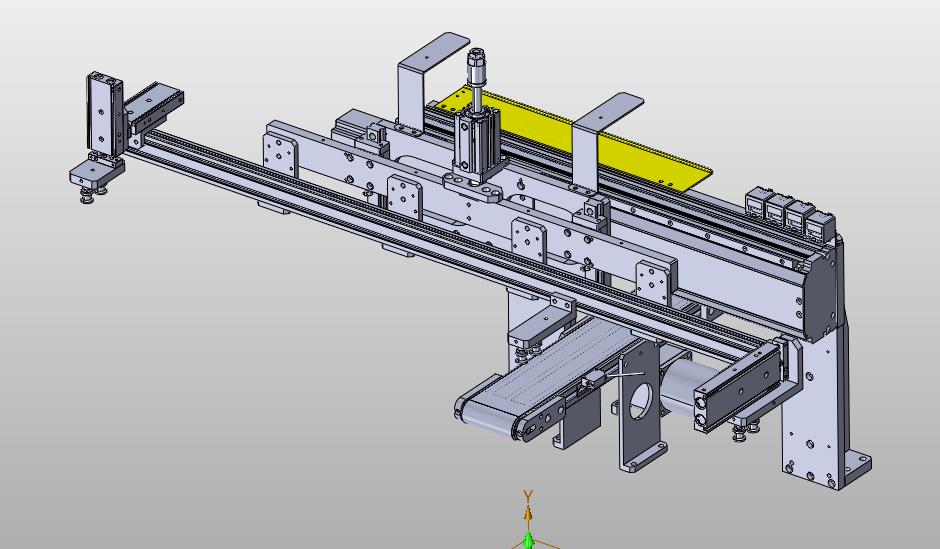This screenshot has height=549, width=940.
Task: Select the green axis arrow of the triad
Action: pyautogui.click(x=528, y=538)
